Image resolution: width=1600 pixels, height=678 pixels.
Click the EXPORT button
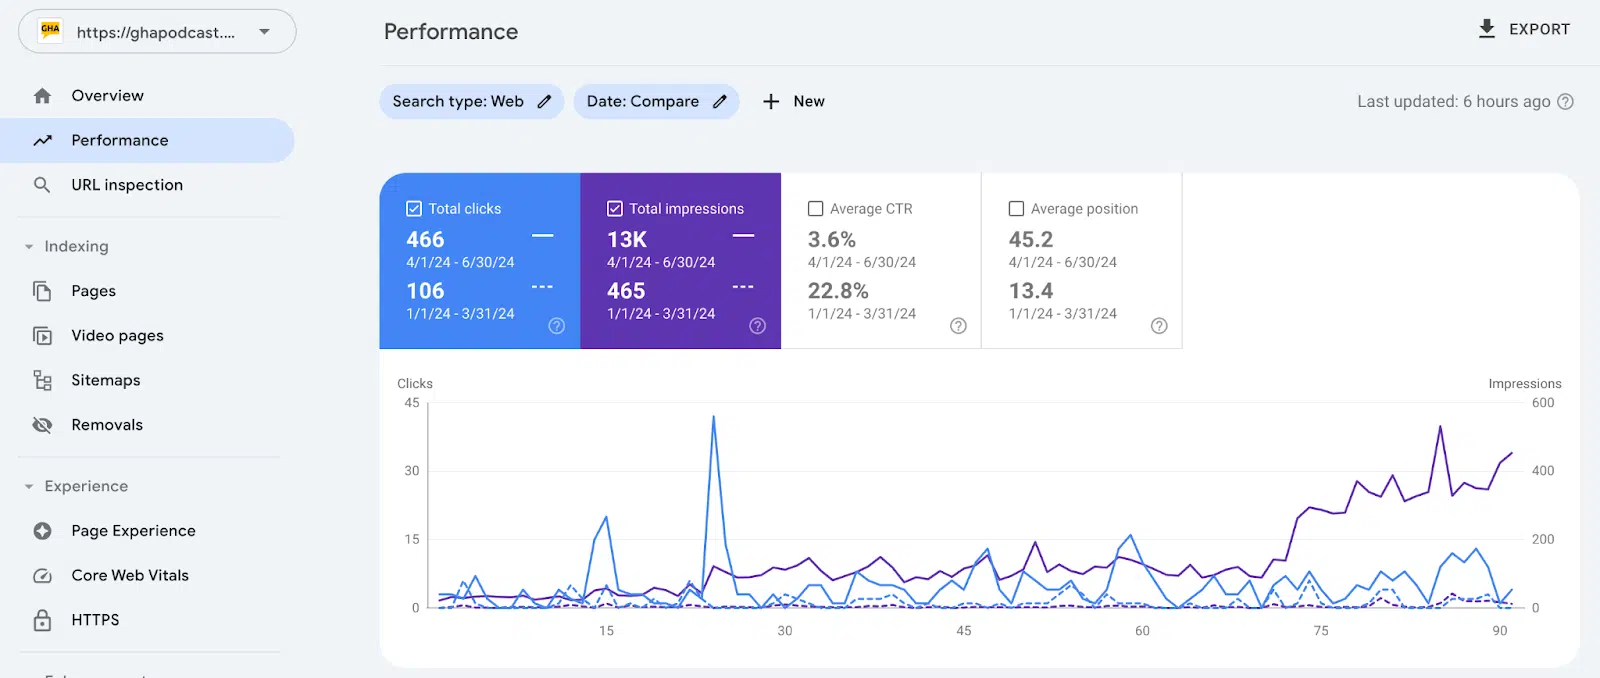1524,29
